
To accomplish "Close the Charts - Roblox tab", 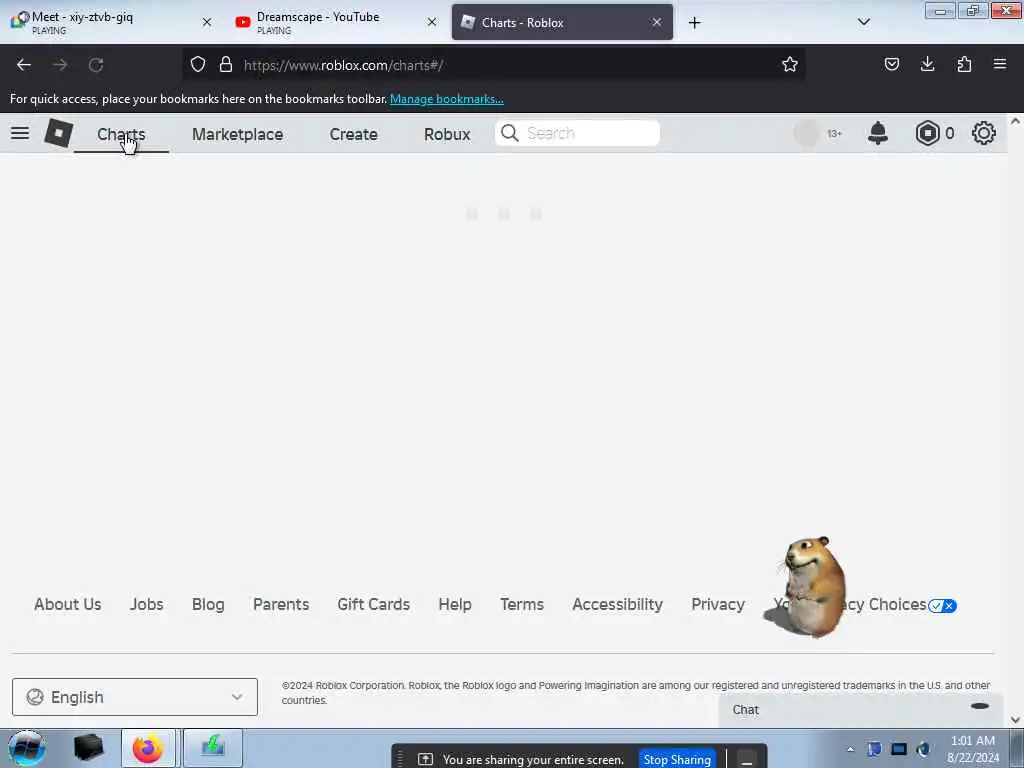I will pyautogui.click(x=656, y=22).
